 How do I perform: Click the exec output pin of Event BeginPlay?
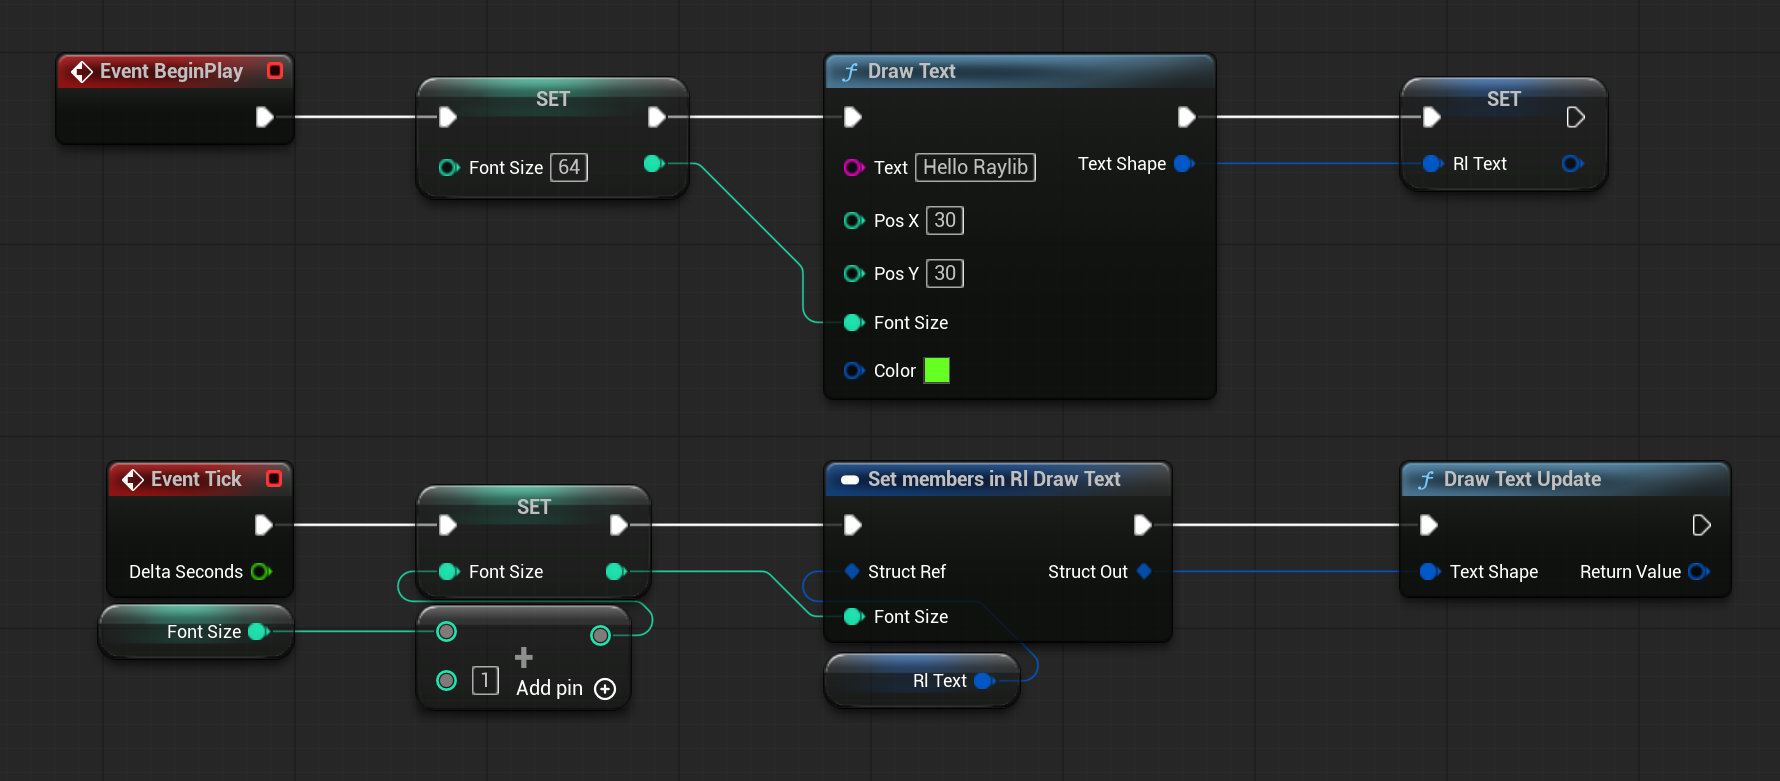265,117
